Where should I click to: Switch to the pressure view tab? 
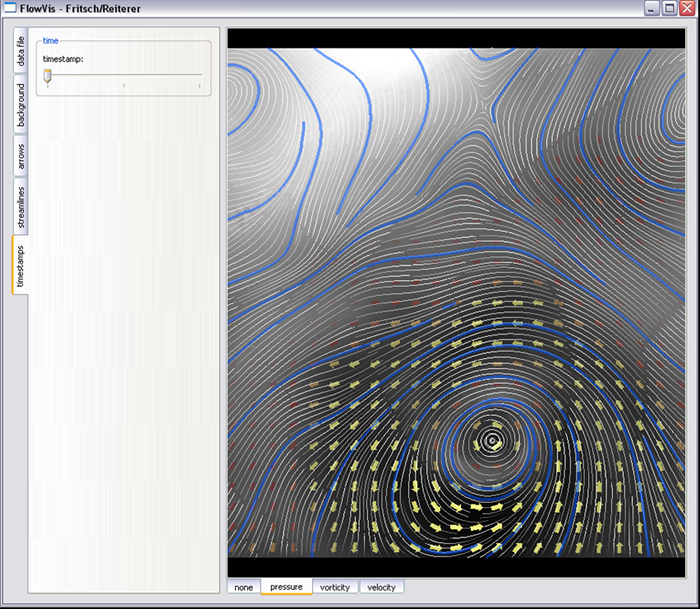[x=286, y=587]
